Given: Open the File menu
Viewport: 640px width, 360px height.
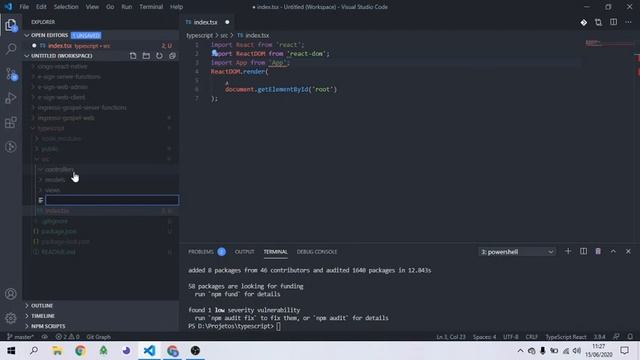Looking at the screenshot, I should coord(24,7).
